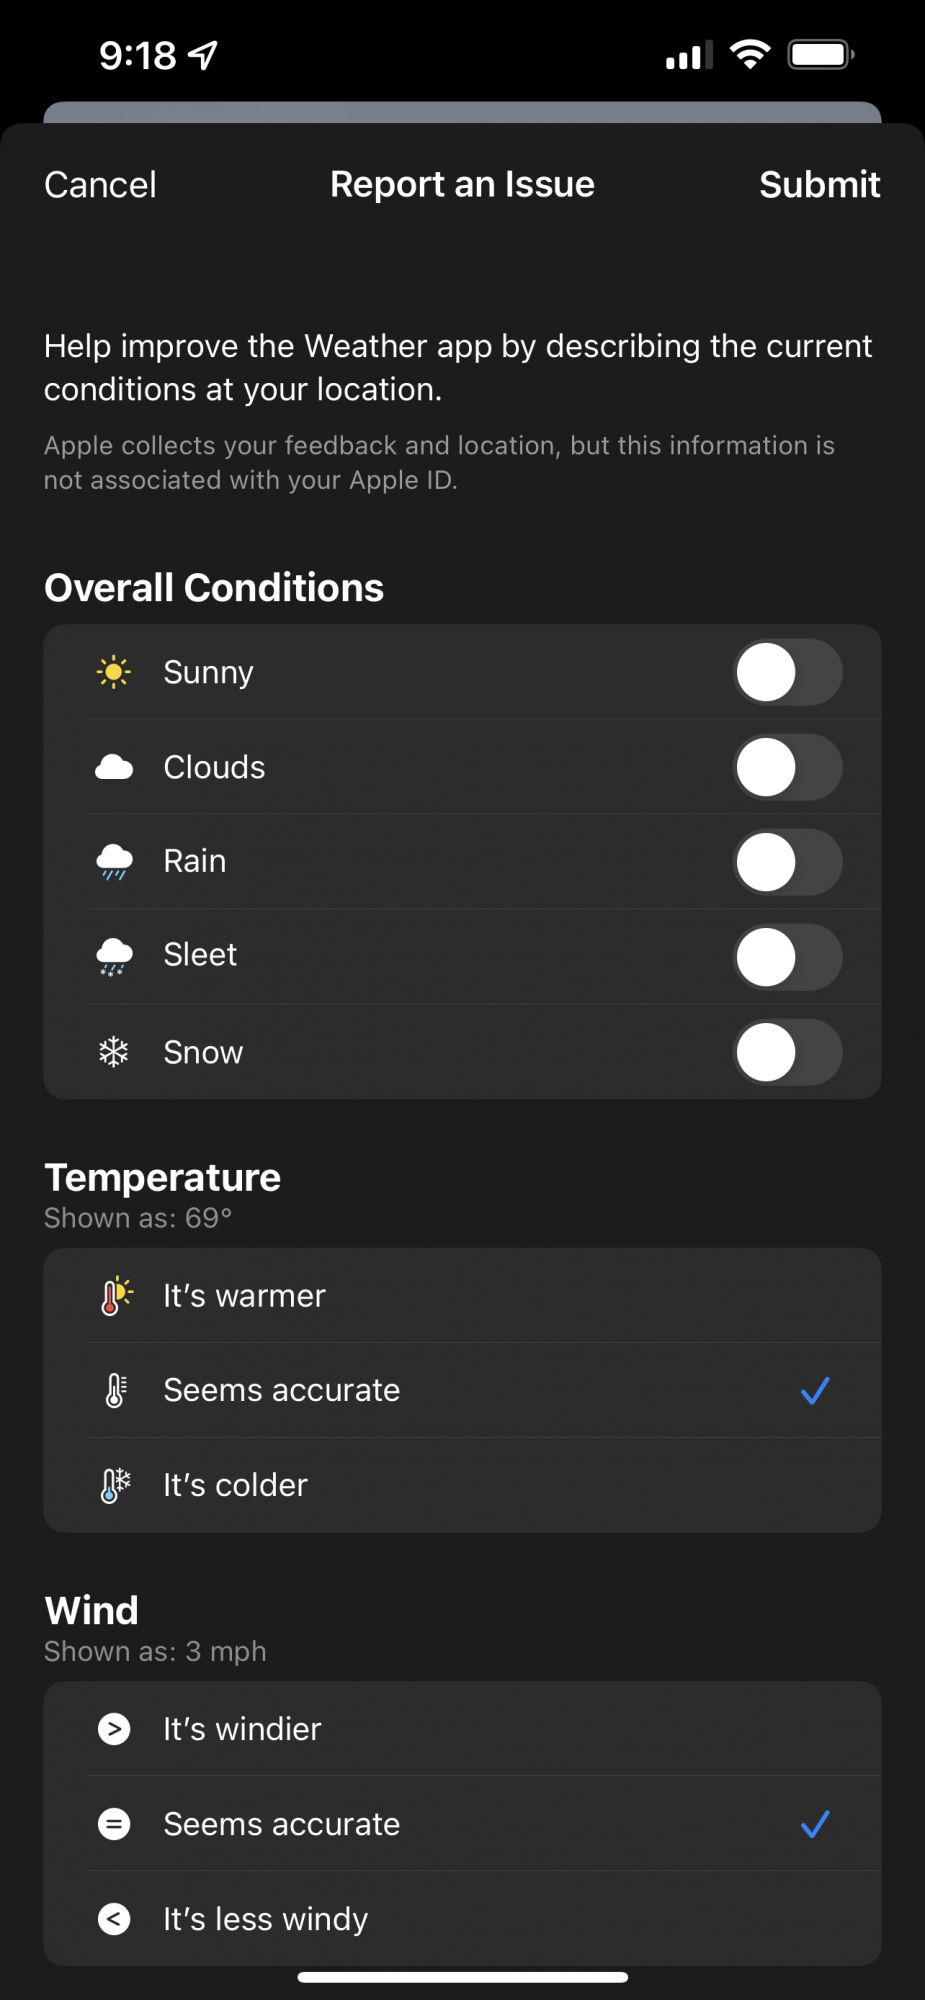
Task: Tap the sun icon beside Sunny
Action: point(114,672)
